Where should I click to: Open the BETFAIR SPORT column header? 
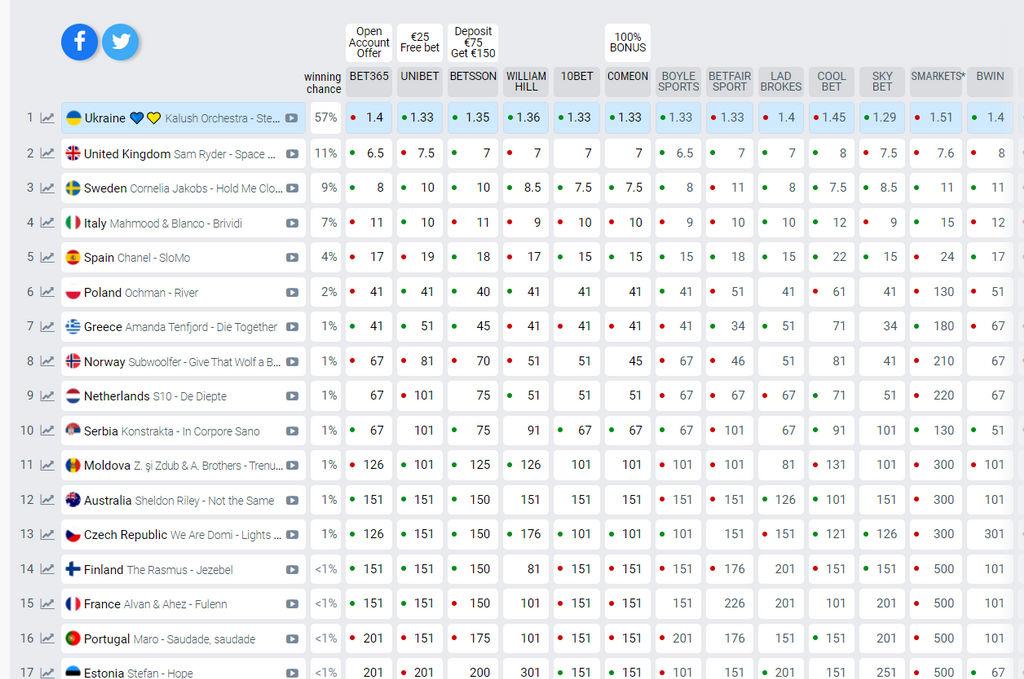[729, 82]
